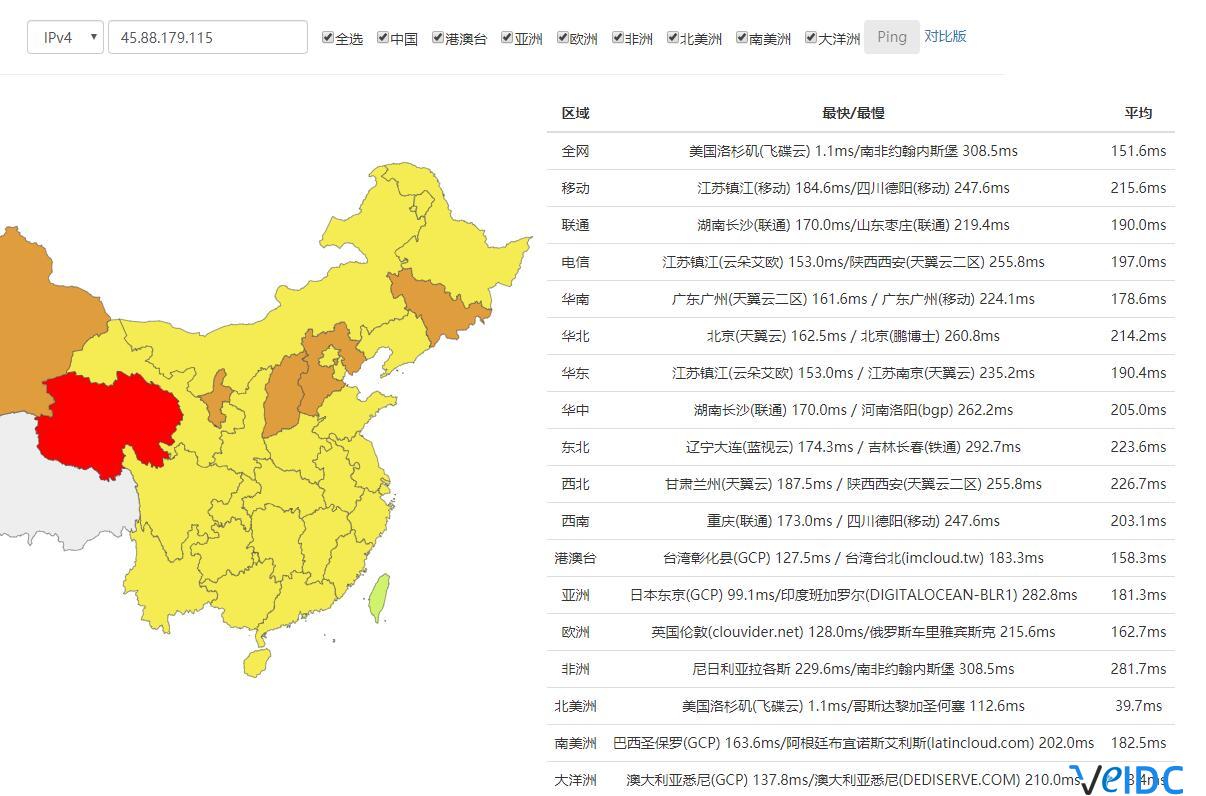Open the IPv4 protocol dropdown
The image size is (1206, 796).
pos(65,38)
